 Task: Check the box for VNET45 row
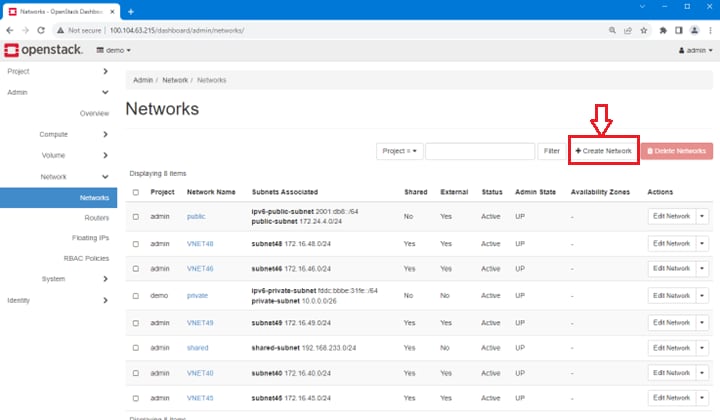pos(135,398)
